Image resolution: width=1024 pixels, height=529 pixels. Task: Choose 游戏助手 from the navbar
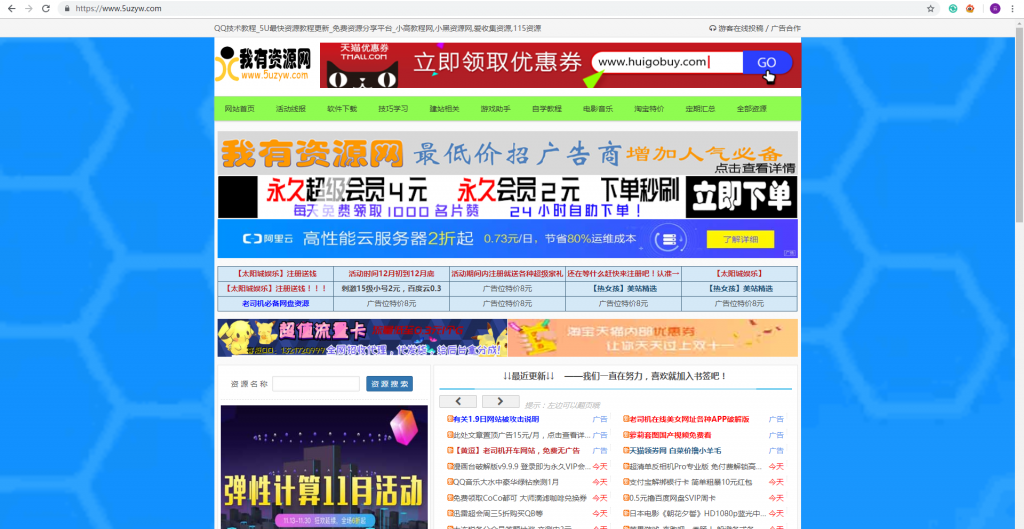click(496, 109)
